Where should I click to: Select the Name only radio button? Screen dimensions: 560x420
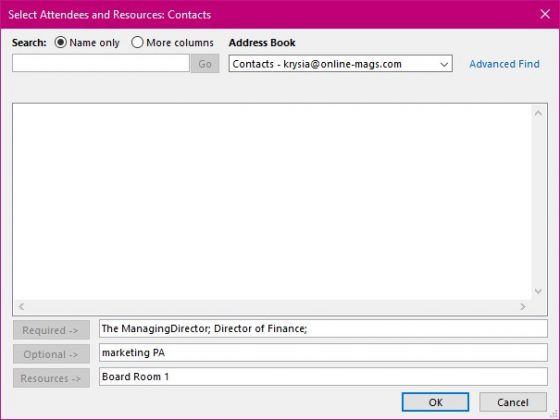[x=60, y=42]
